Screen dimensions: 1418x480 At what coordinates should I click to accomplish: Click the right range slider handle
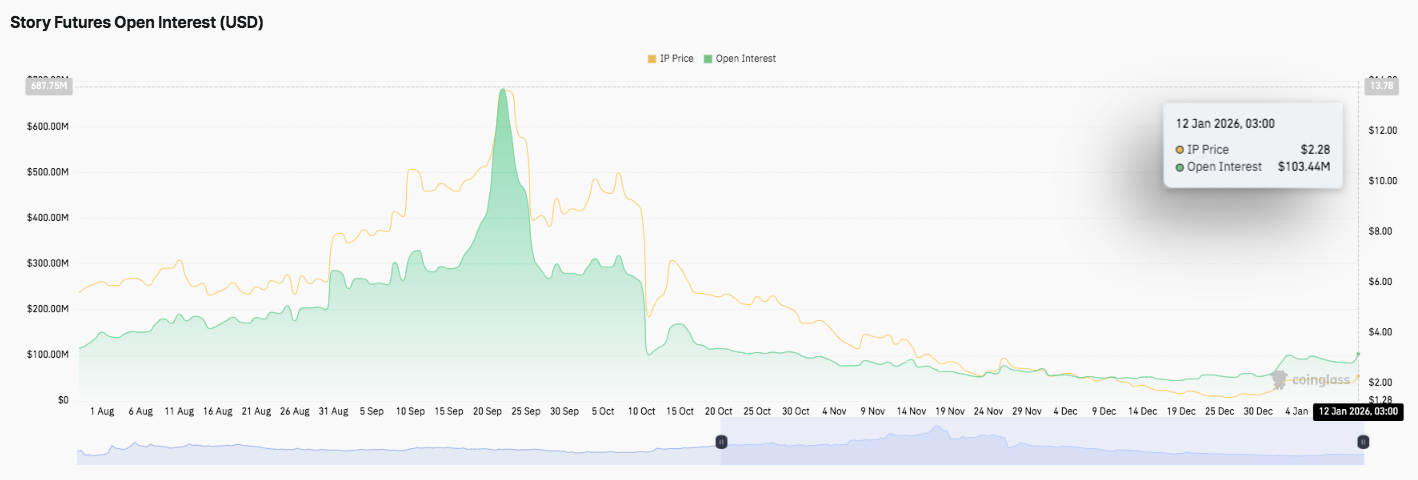coord(1362,441)
